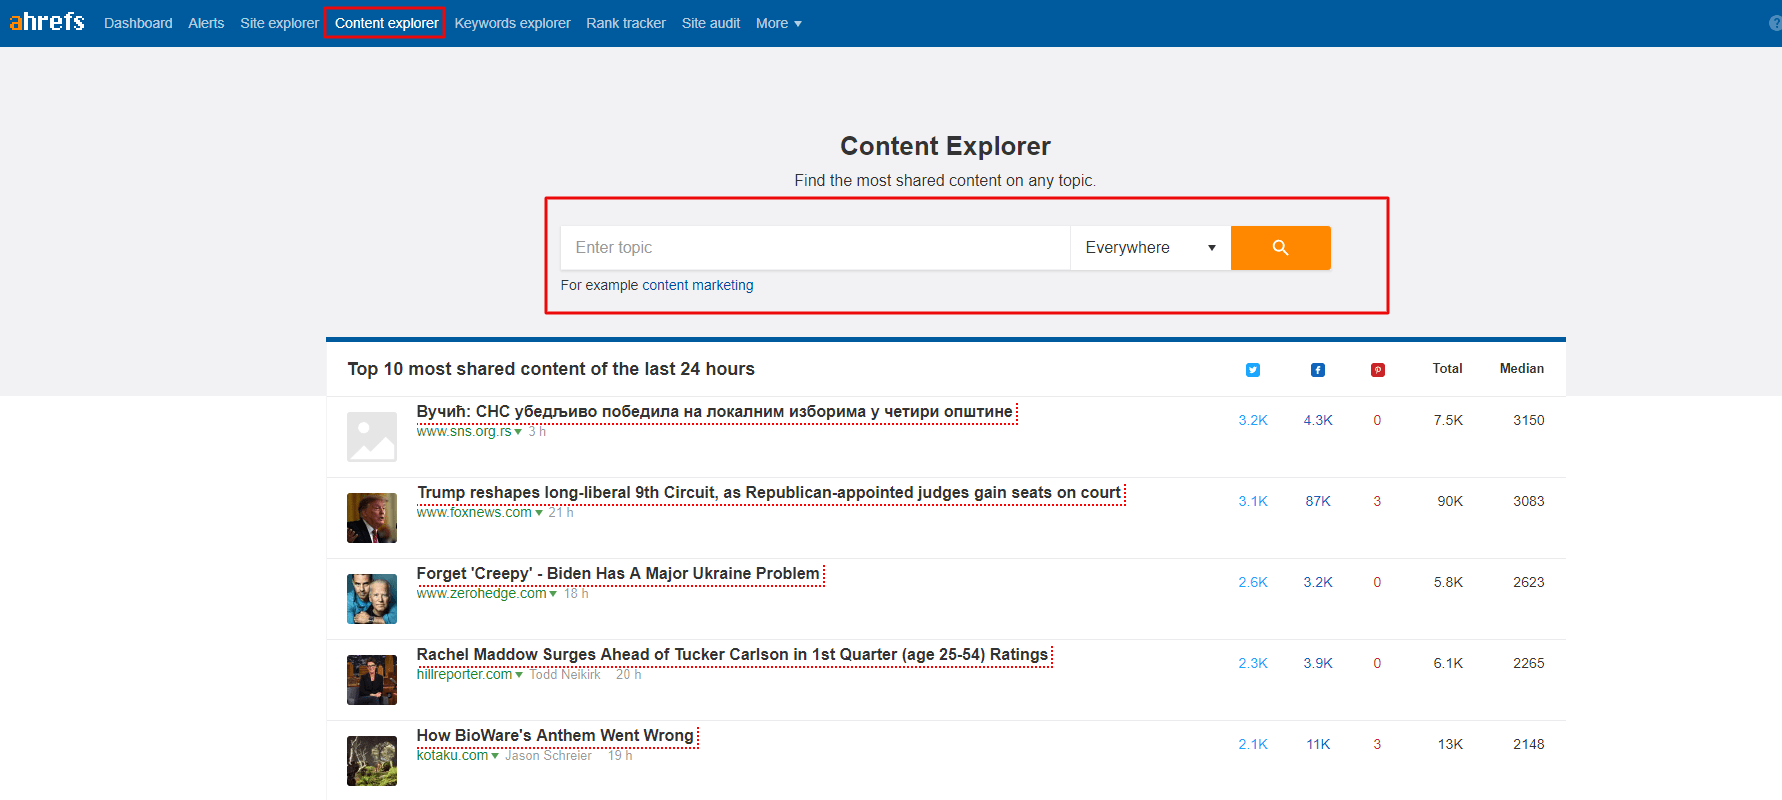Click the www.zerohedge.com domain link
1782x800 pixels.
[x=482, y=594]
